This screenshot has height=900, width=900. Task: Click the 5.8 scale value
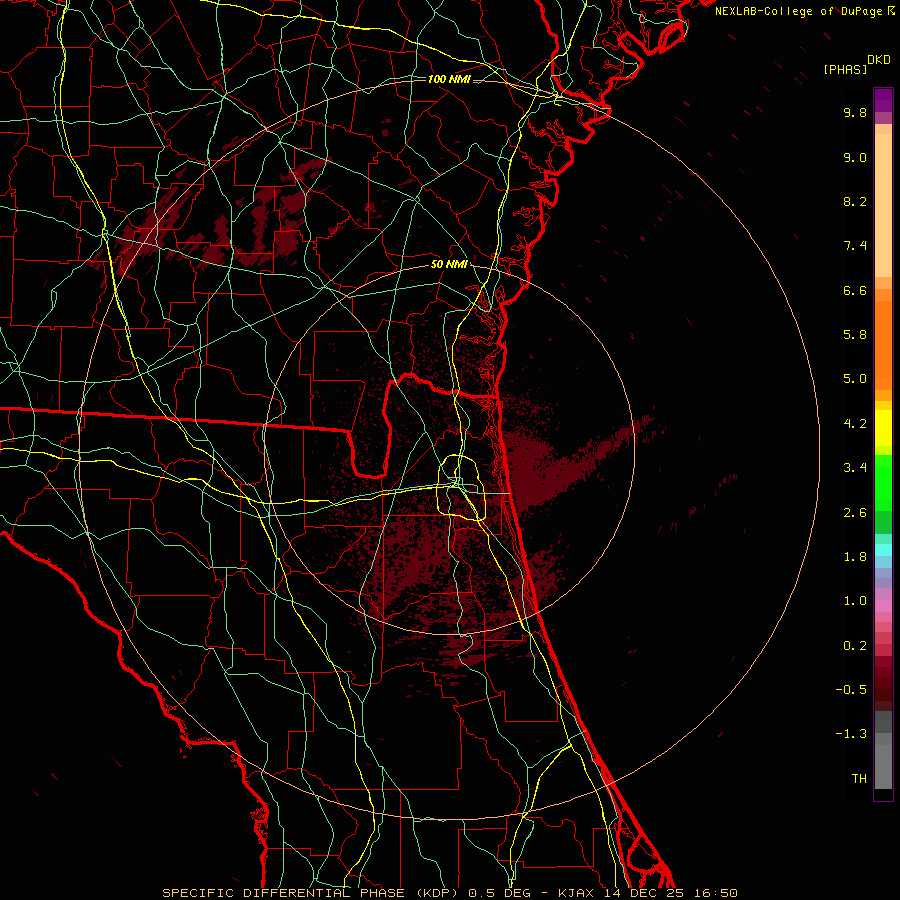[x=855, y=335]
